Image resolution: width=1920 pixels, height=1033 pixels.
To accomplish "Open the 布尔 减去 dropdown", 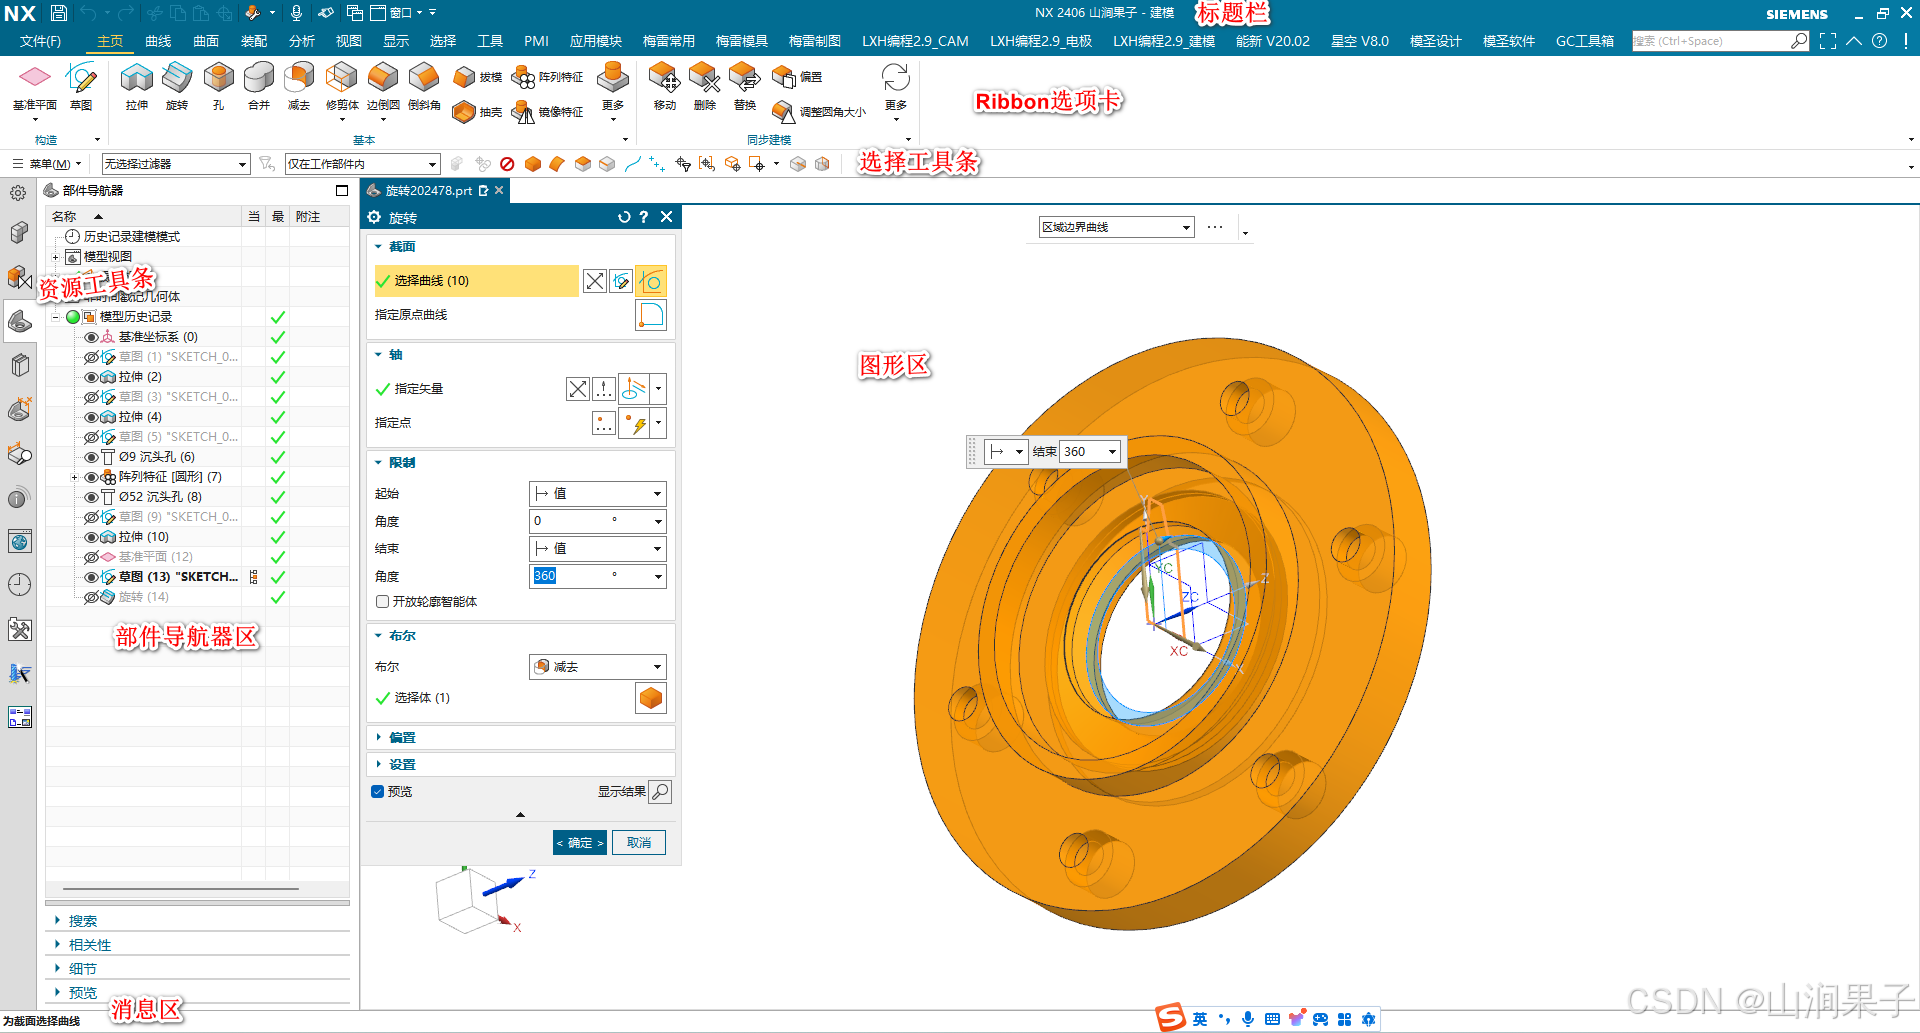I will pos(597,667).
